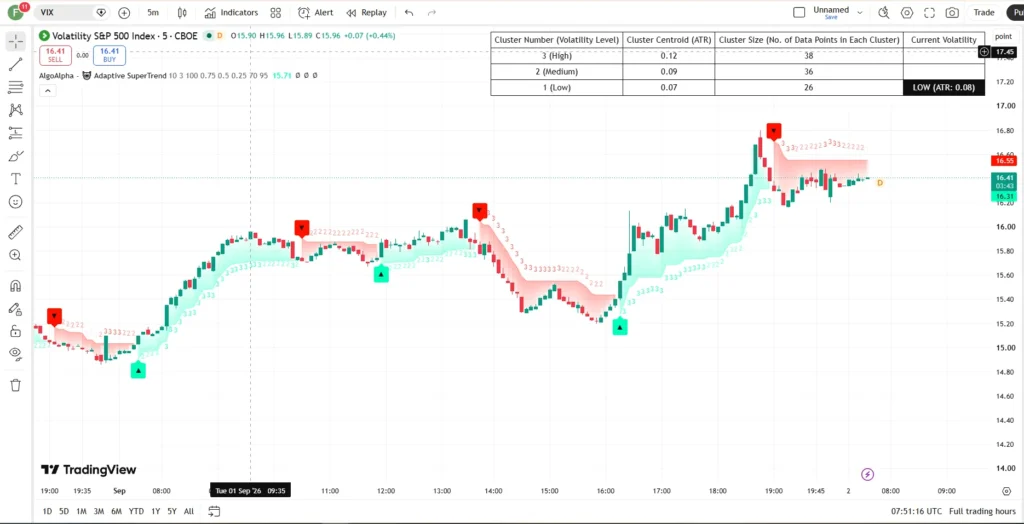Select the 5D time range

[63, 511]
